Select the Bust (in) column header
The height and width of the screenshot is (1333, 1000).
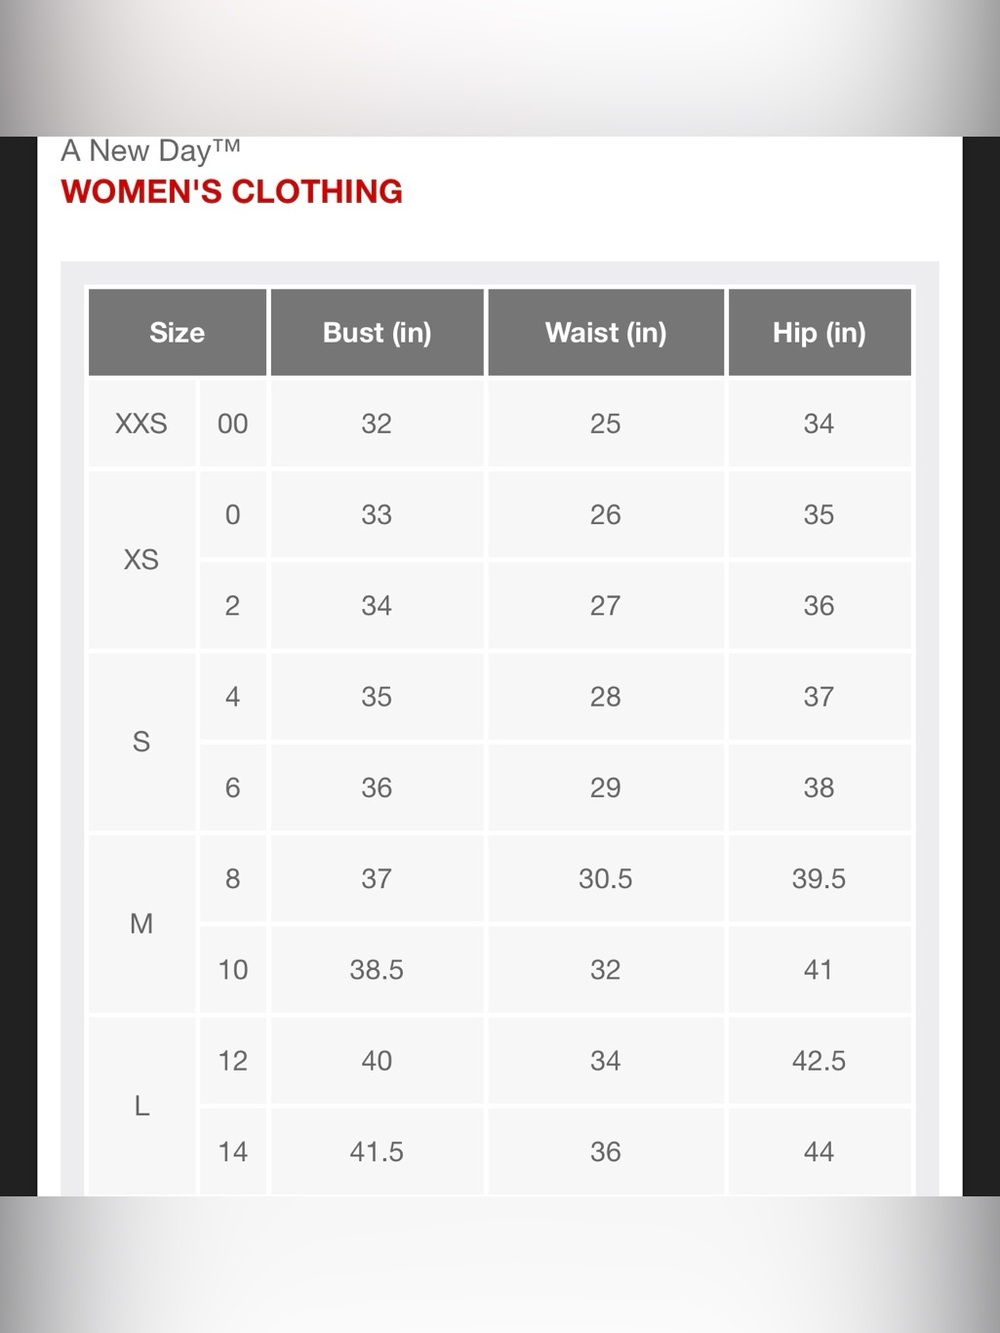pos(377,332)
